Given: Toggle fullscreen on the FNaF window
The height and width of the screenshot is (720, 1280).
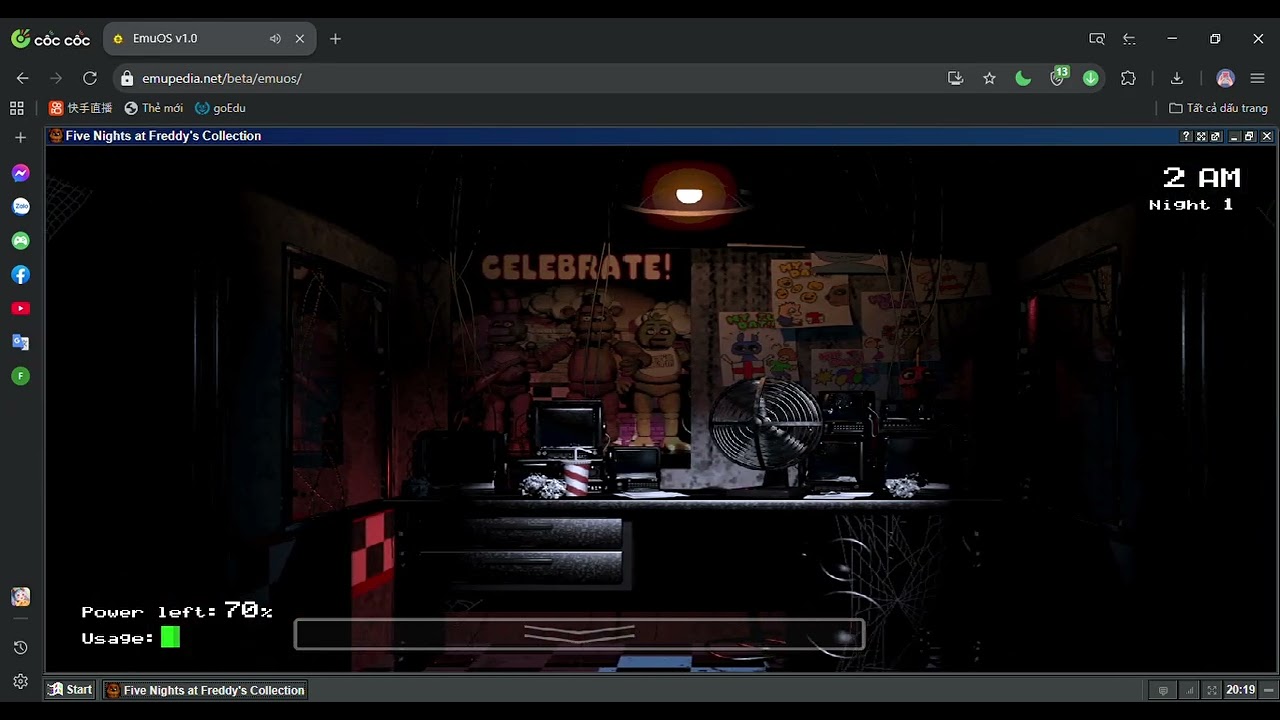Looking at the screenshot, I should (x=1201, y=136).
